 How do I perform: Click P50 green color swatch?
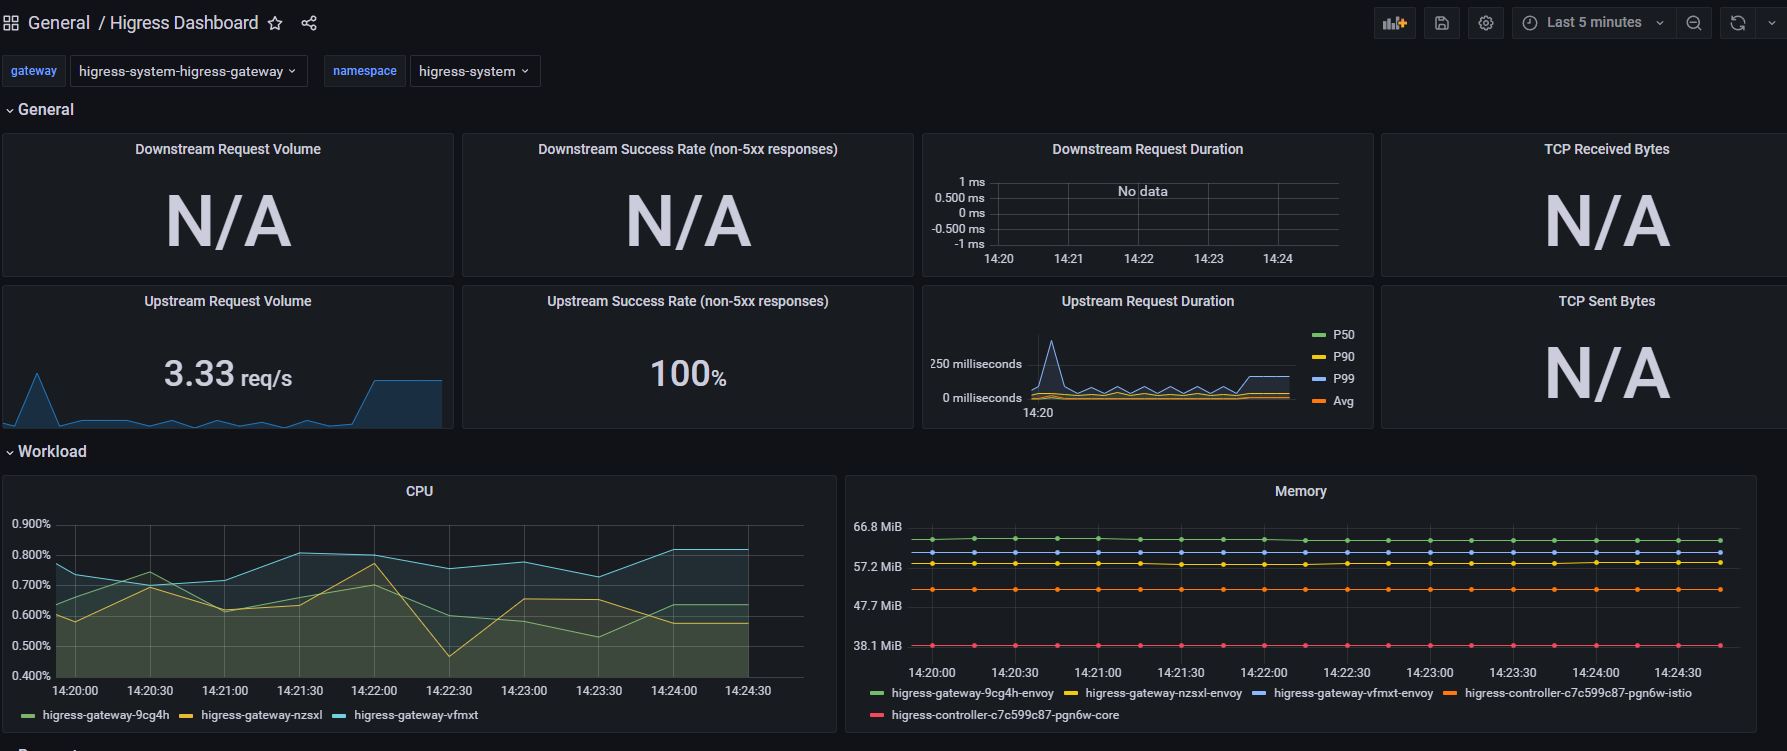(1319, 335)
